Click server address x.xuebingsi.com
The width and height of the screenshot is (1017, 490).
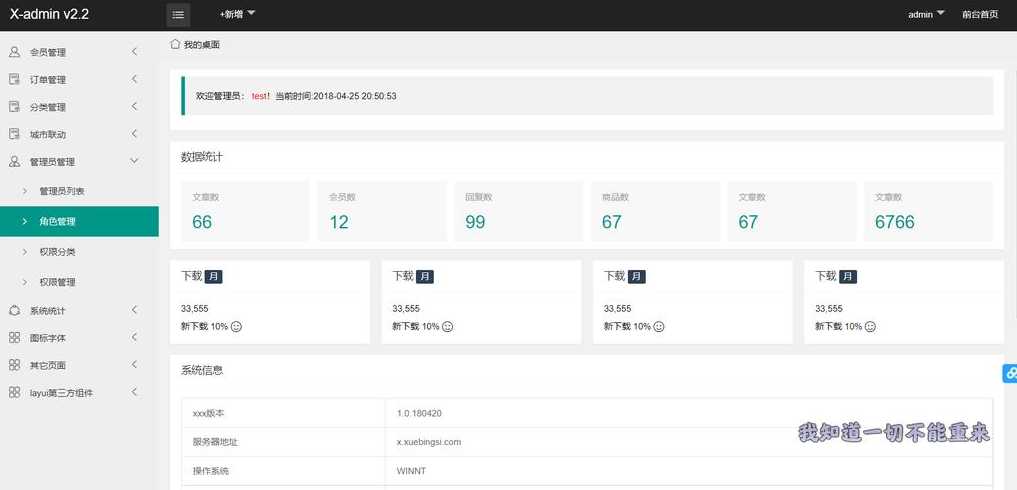(x=429, y=442)
